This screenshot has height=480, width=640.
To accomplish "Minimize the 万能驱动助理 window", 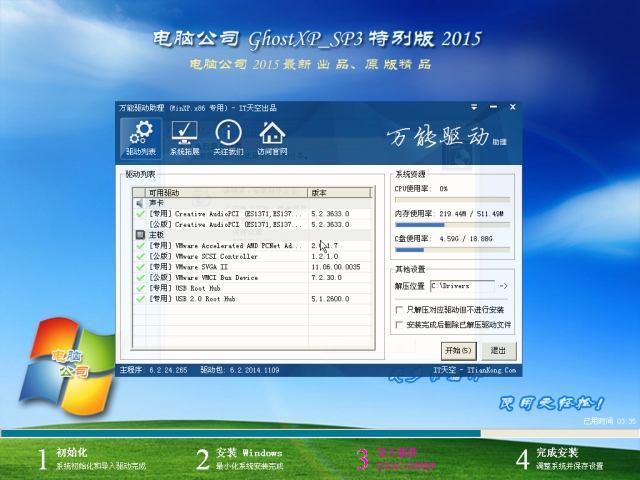I will [x=493, y=107].
